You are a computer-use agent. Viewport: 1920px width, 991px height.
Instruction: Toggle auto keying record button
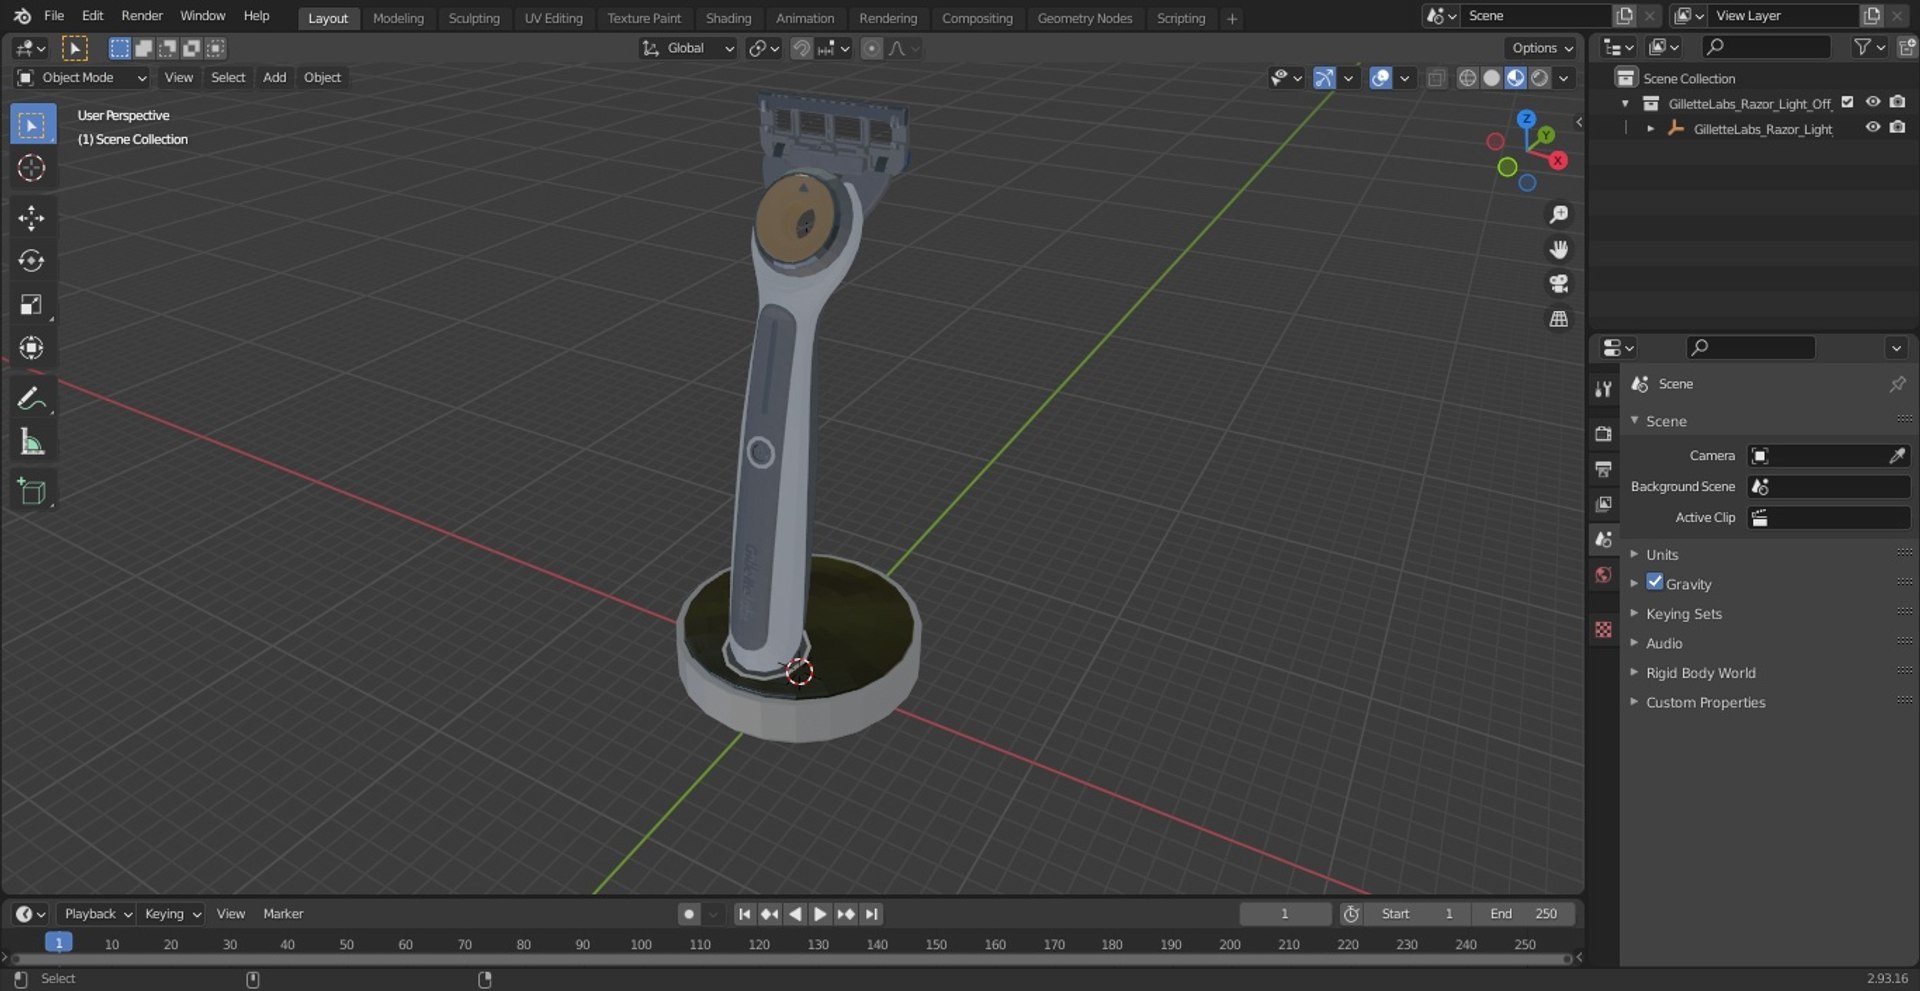[688, 914]
